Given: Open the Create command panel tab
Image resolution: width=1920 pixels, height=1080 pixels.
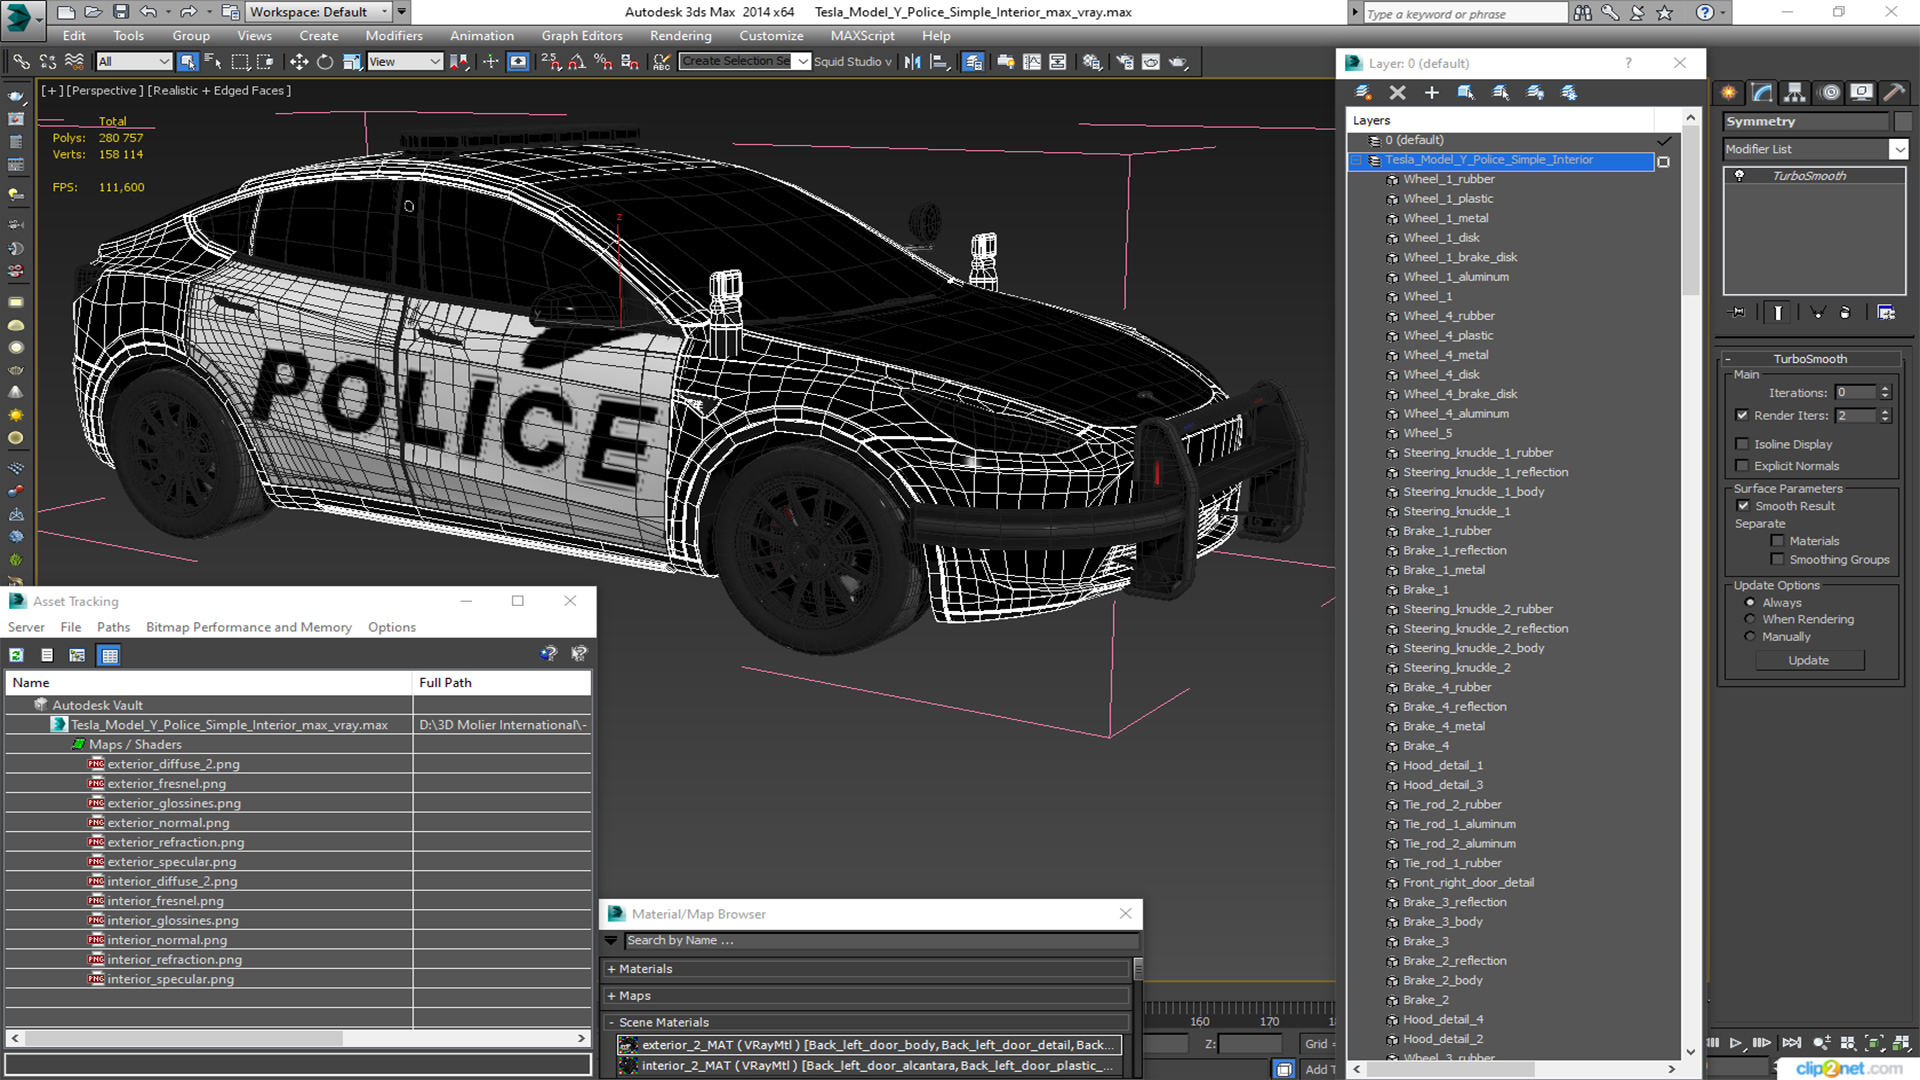Looking at the screenshot, I should coord(1729,92).
